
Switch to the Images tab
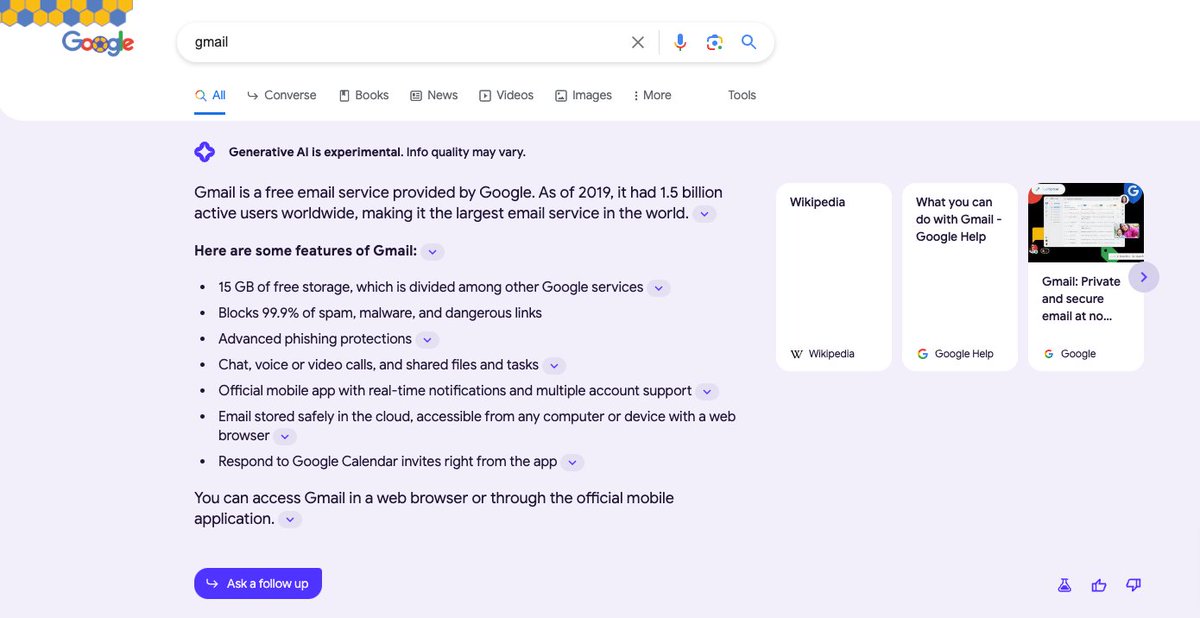point(583,95)
